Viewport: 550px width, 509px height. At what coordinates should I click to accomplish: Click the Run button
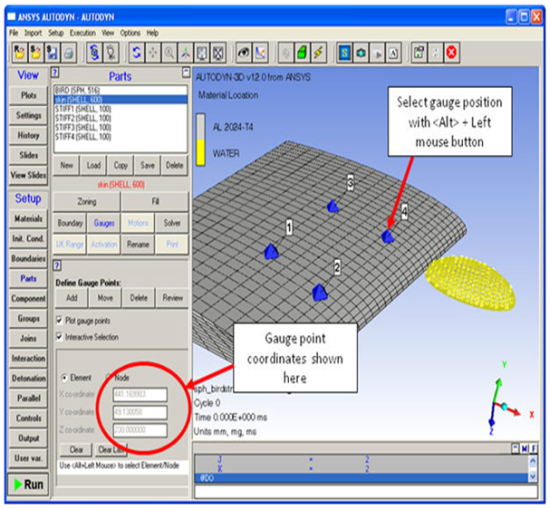click(x=28, y=484)
